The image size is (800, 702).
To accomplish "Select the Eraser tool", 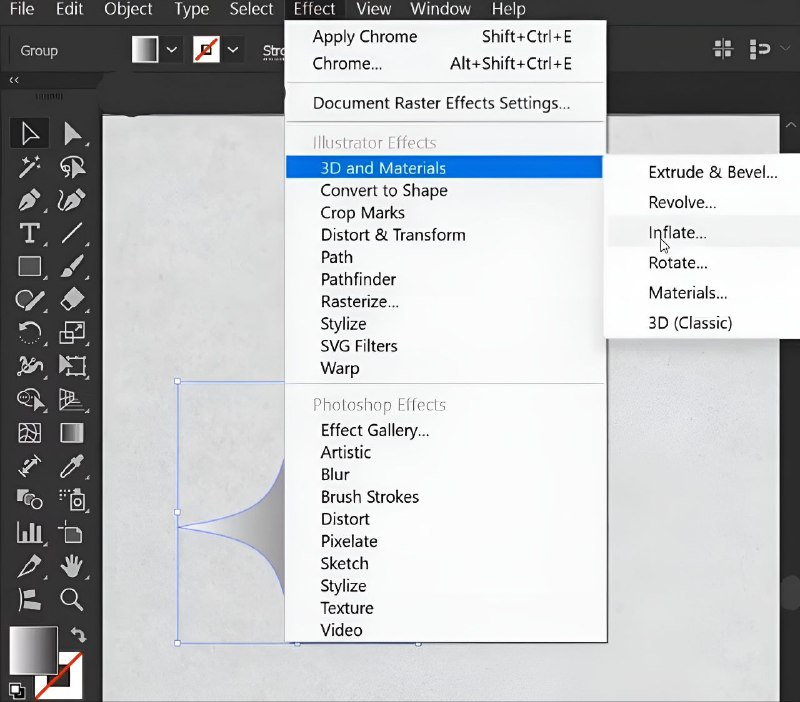I will click(x=72, y=299).
